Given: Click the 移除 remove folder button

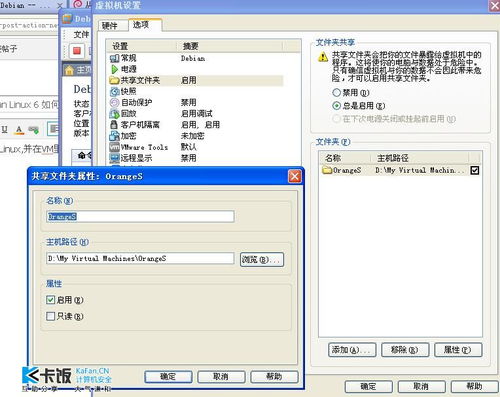Looking at the screenshot, I should (405, 350).
